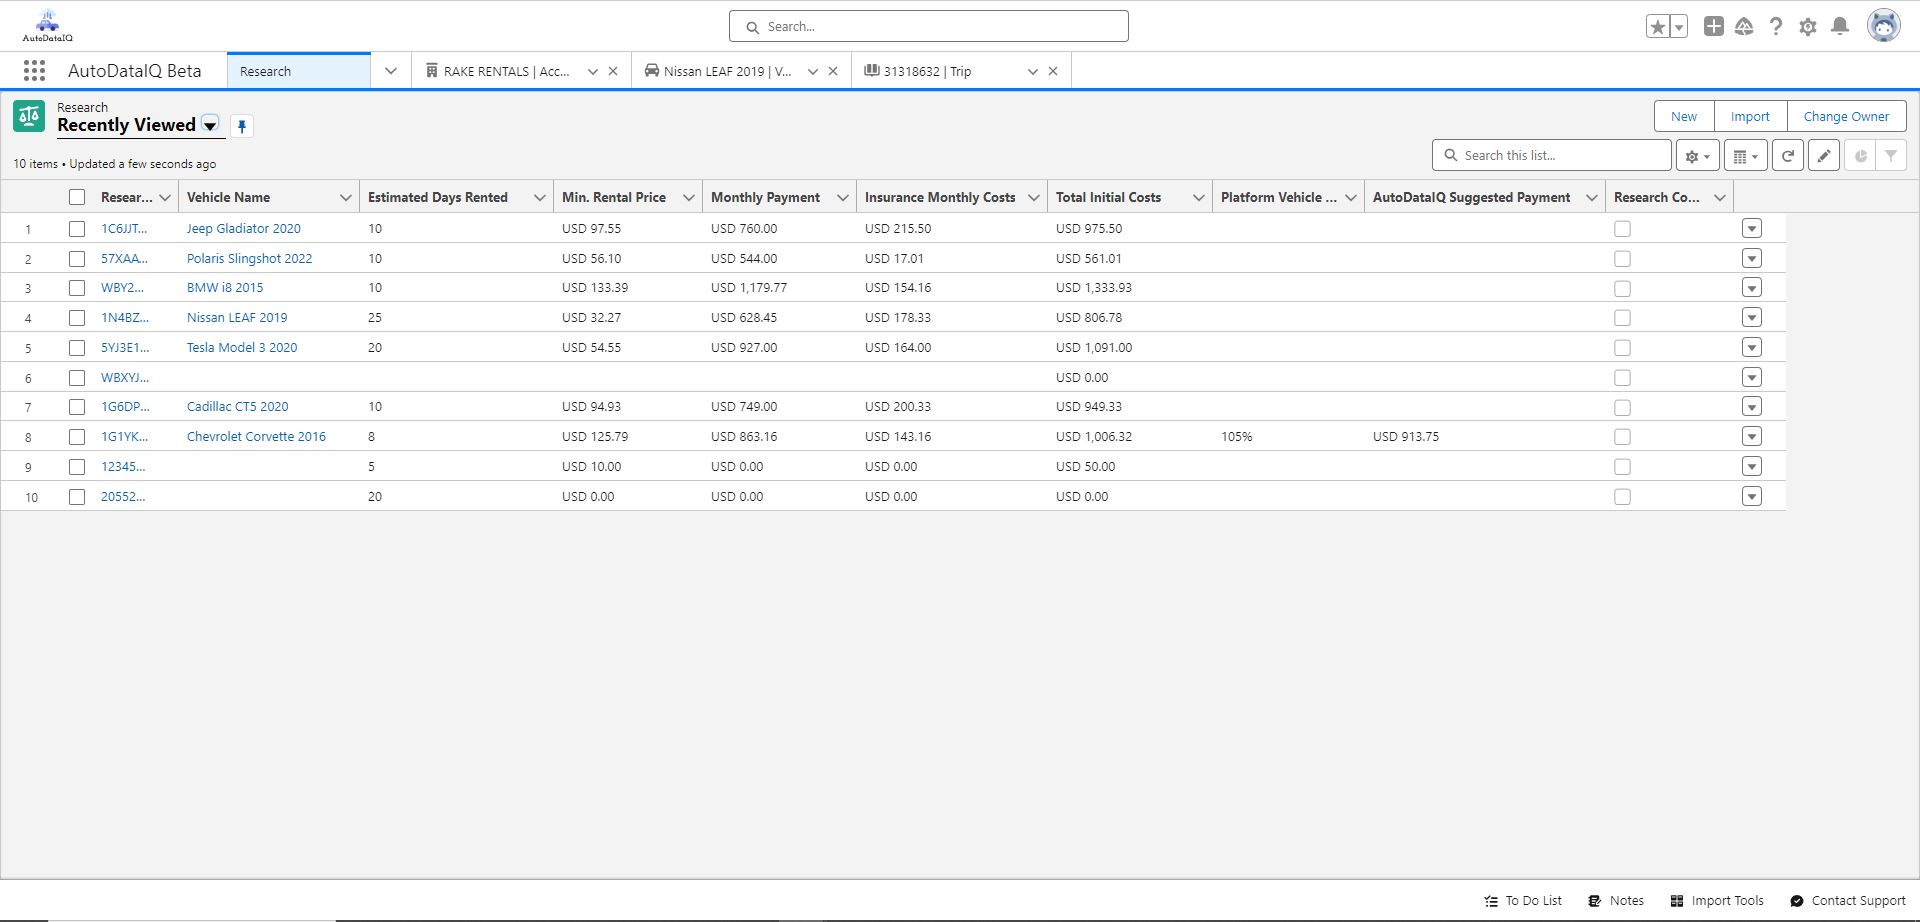1920x922 pixels.
Task: Open the App Launcher waffle icon
Action: 34,70
